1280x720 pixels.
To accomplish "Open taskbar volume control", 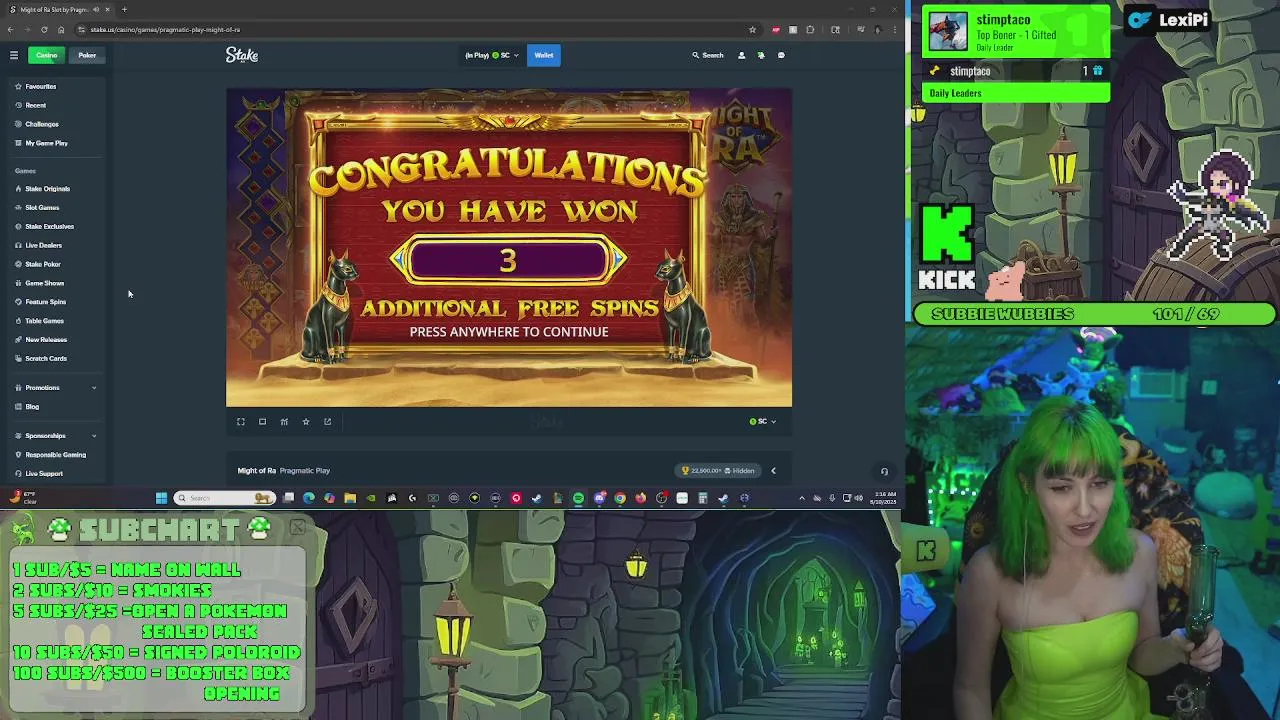I will (x=859, y=498).
